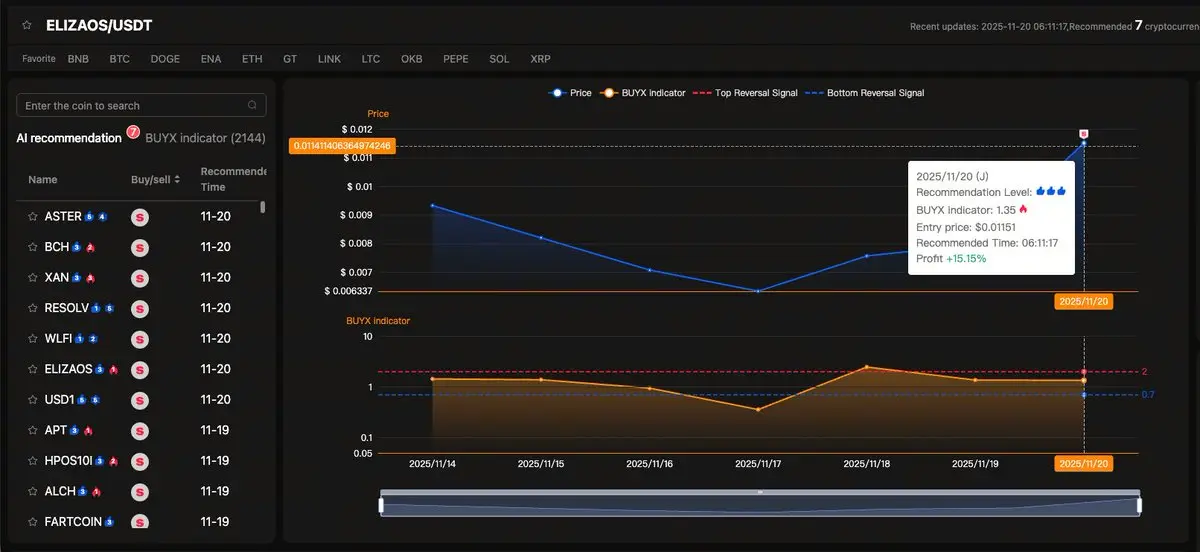1200x552 pixels.
Task: Favorite XAN using its row star
Action: point(33,277)
